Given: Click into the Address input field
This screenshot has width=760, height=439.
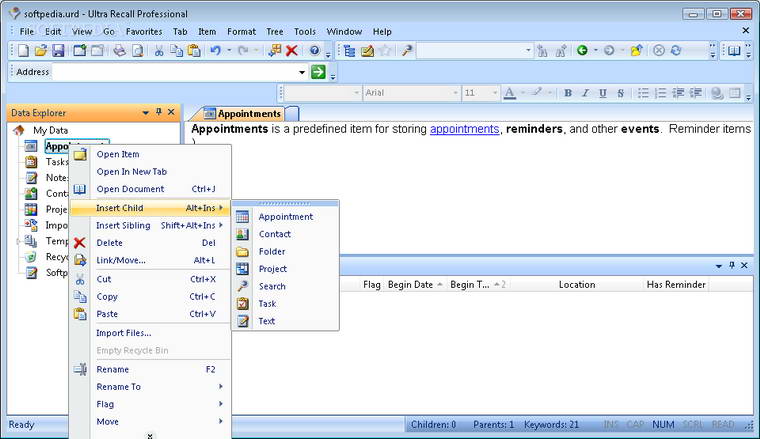Looking at the screenshot, I should [174, 72].
